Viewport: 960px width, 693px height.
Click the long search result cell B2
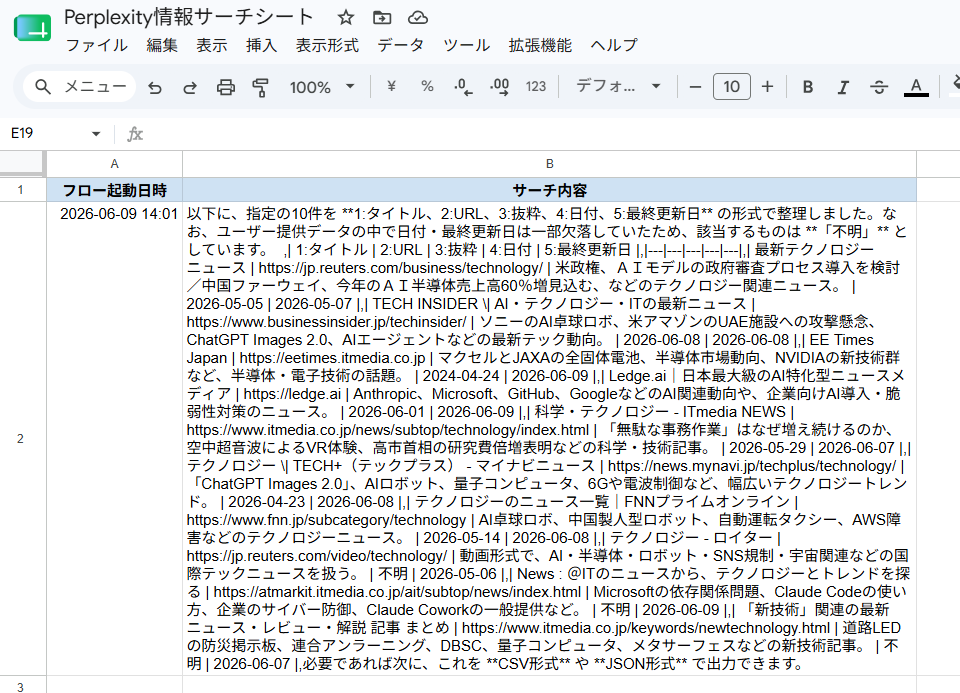pos(550,439)
